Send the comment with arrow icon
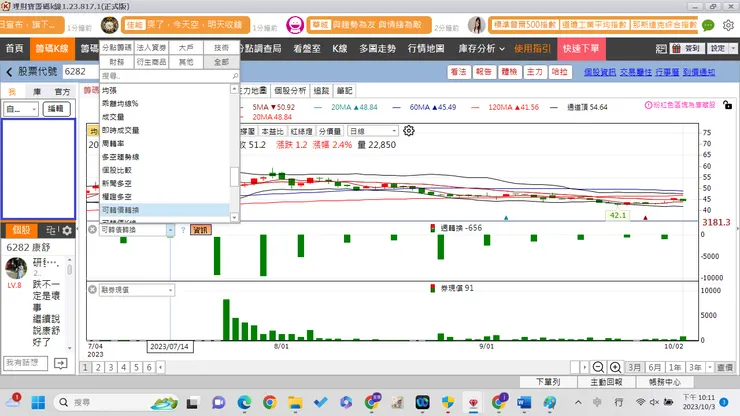 (60, 363)
